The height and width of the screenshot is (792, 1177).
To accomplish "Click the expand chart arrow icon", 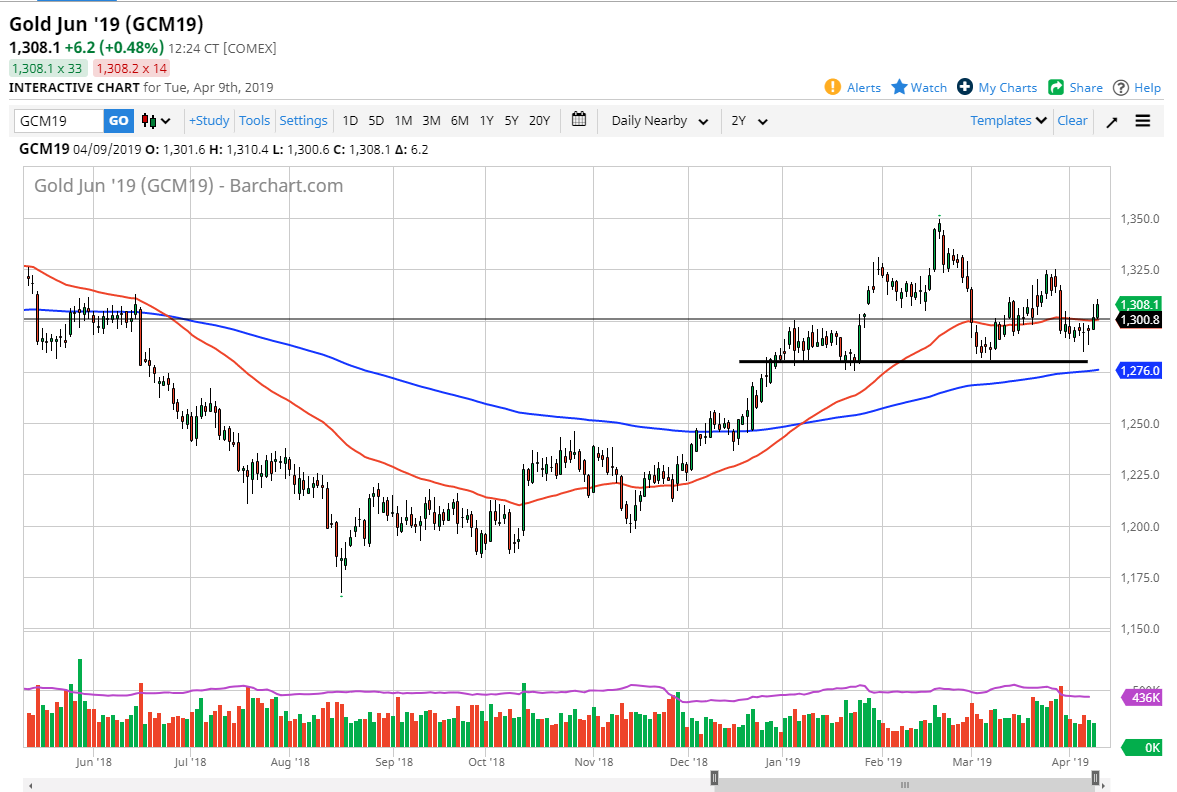I will (1112, 121).
